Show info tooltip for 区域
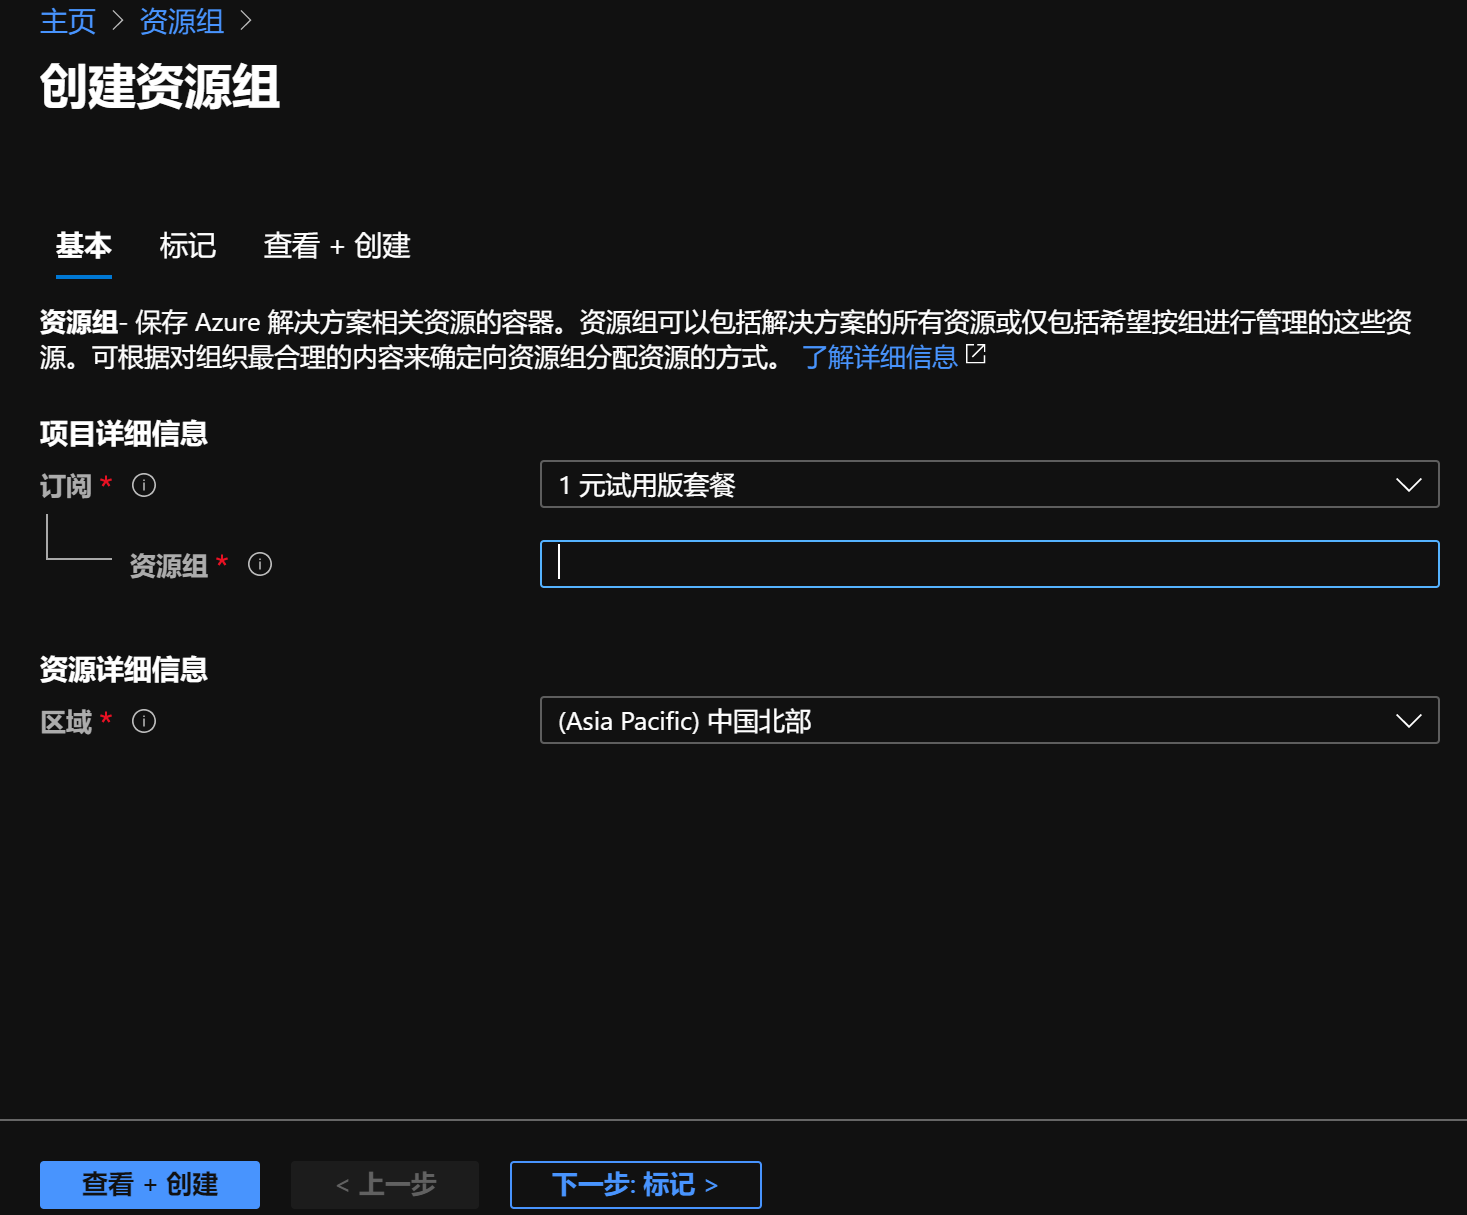The height and width of the screenshot is (1215, 1467). [x=144, y=721]
